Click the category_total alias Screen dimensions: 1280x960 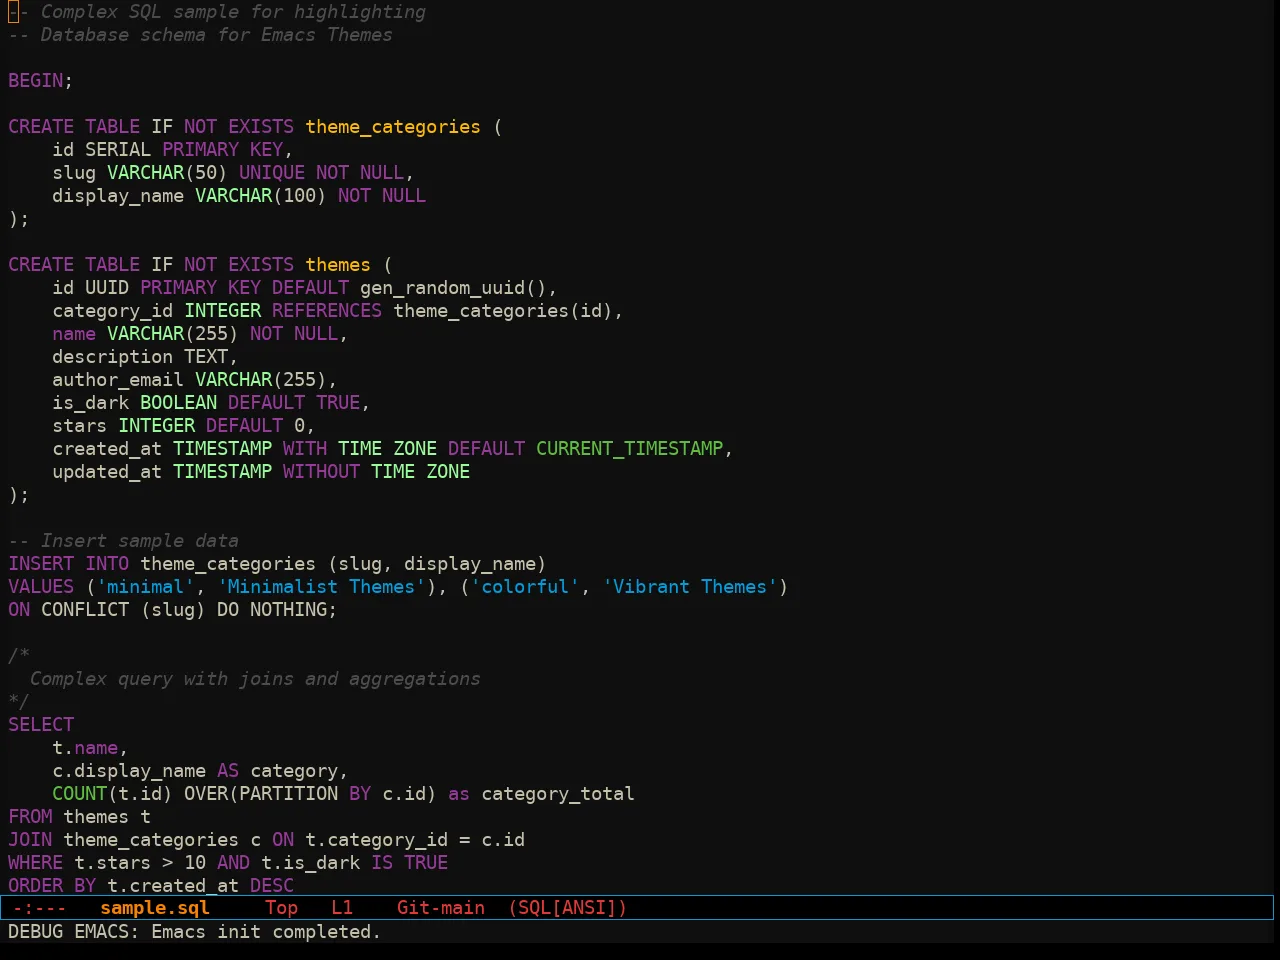point(558,794)
